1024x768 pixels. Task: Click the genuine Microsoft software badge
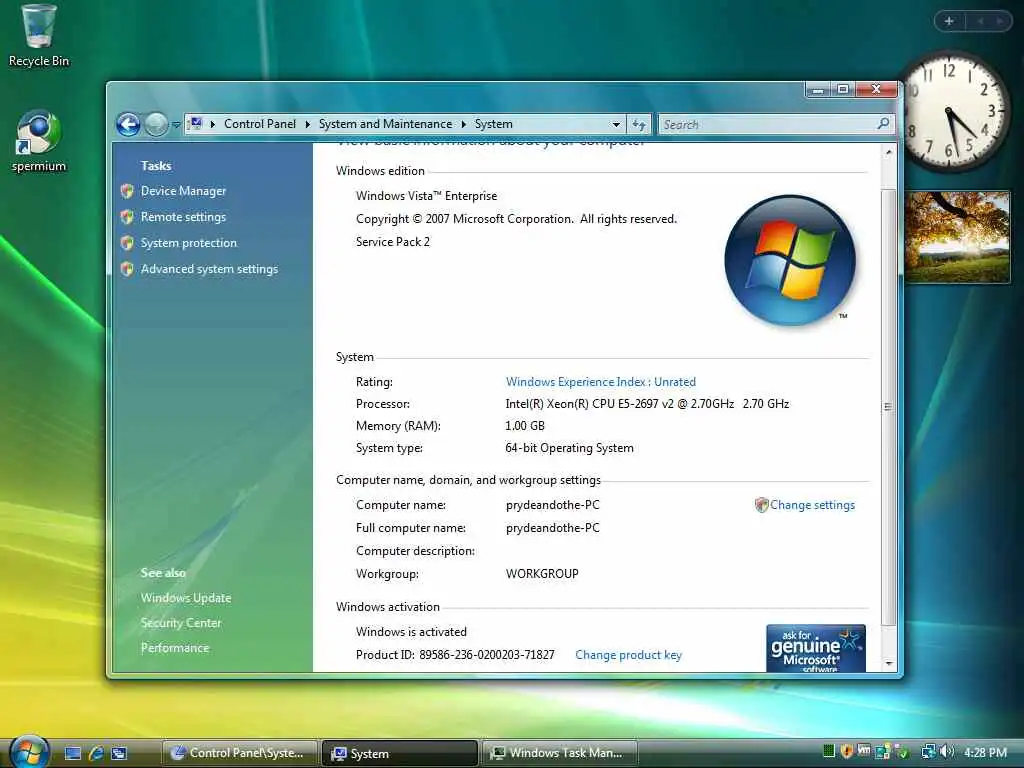[x=816, y=648]
